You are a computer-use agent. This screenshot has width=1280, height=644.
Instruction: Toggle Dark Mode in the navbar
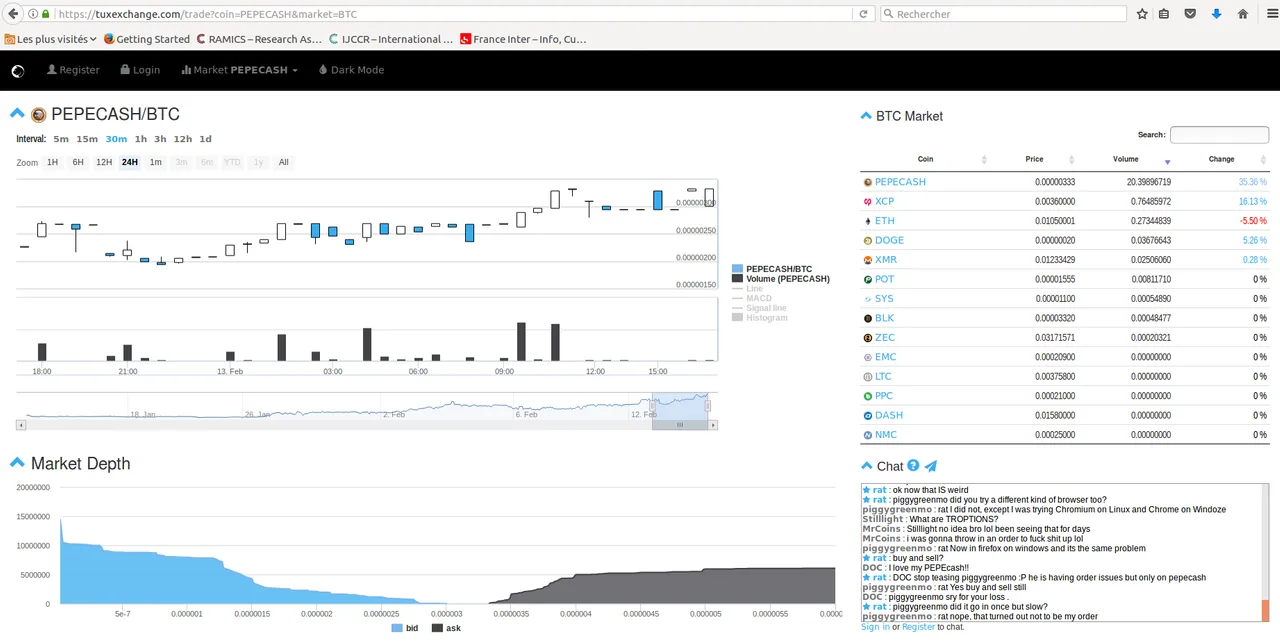tap(351, 70)
